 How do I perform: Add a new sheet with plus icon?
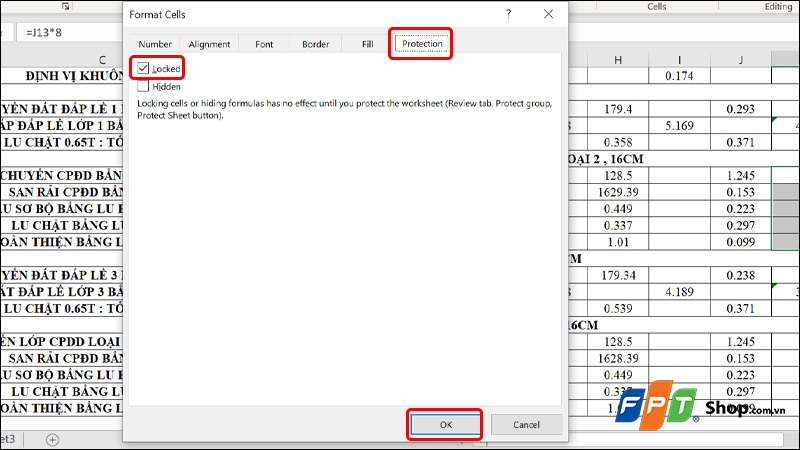(52, 439)
